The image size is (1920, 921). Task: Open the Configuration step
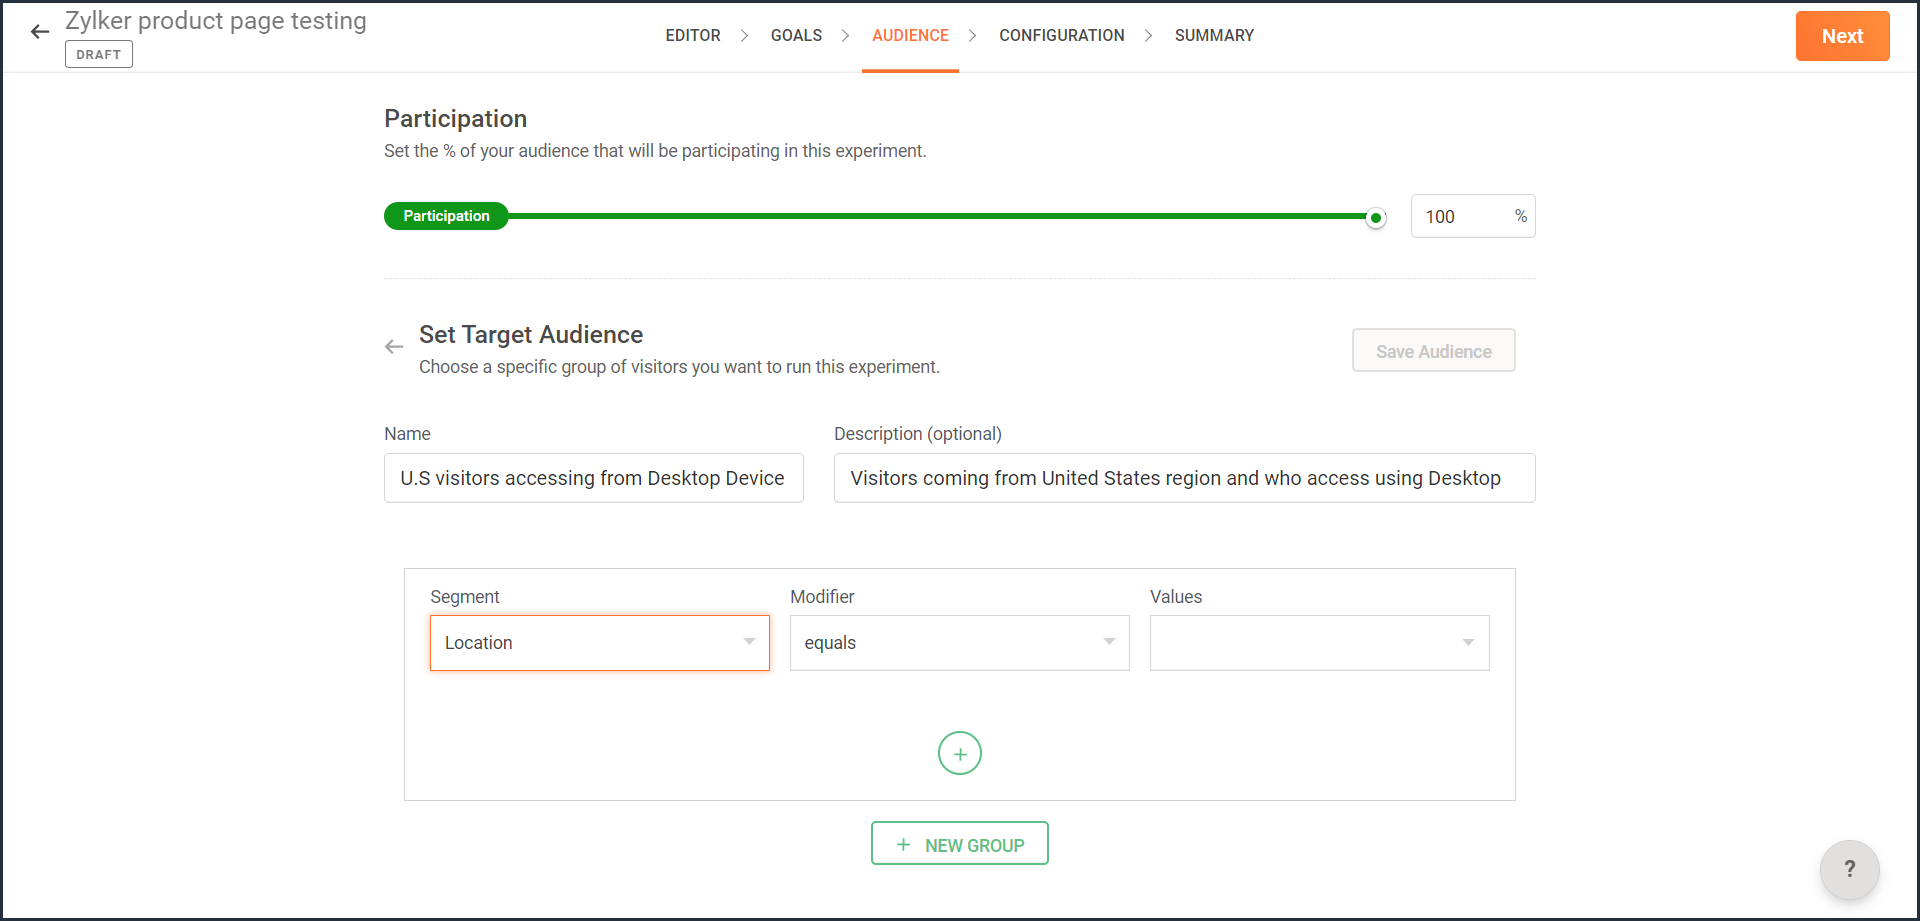point(1061,36)
